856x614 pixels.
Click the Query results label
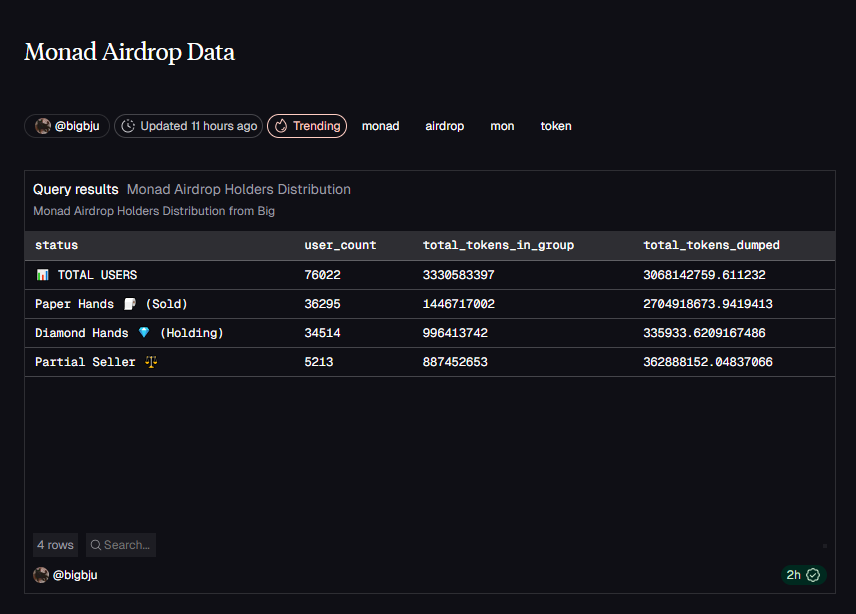point(75,189)
